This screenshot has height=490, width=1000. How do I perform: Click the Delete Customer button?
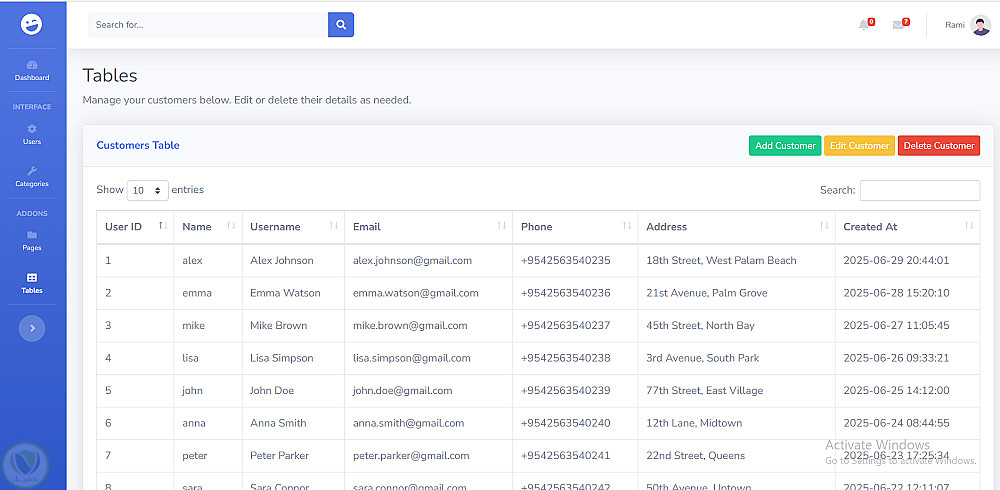coord(939,145)
